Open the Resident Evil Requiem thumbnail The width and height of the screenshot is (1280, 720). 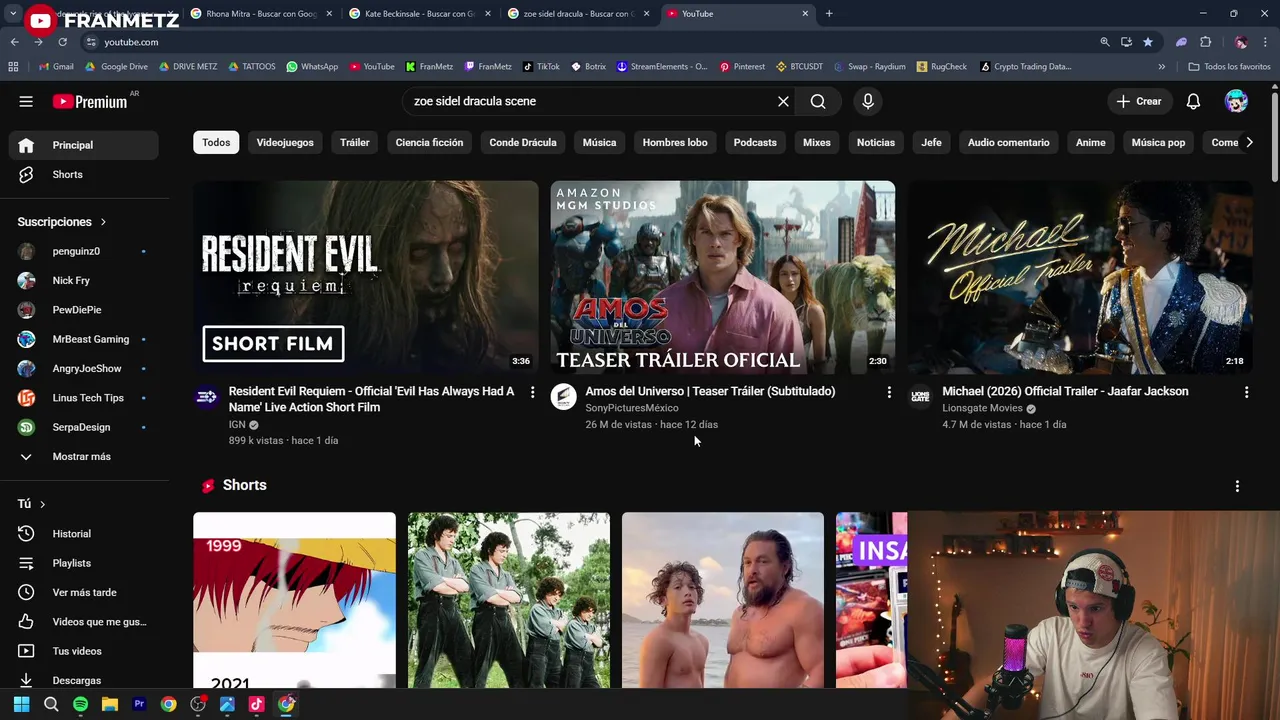(x=365, y=277)
